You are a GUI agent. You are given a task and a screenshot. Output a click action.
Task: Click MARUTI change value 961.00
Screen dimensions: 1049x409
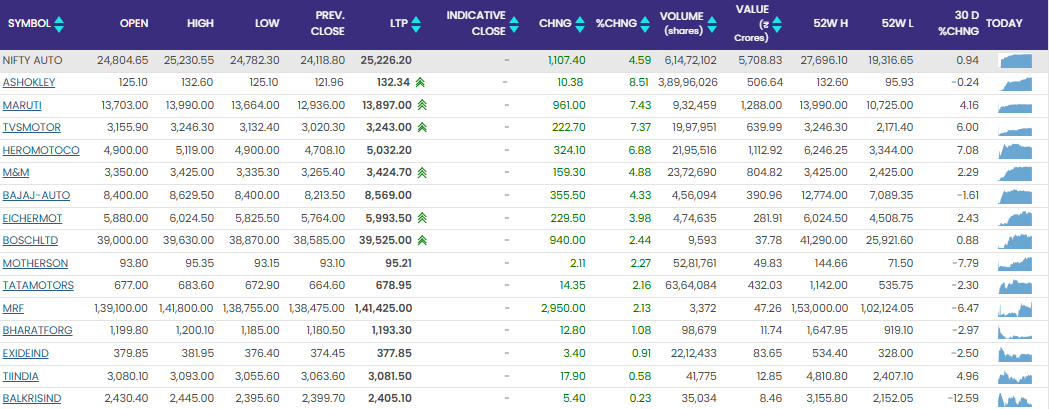coord(569,105)
